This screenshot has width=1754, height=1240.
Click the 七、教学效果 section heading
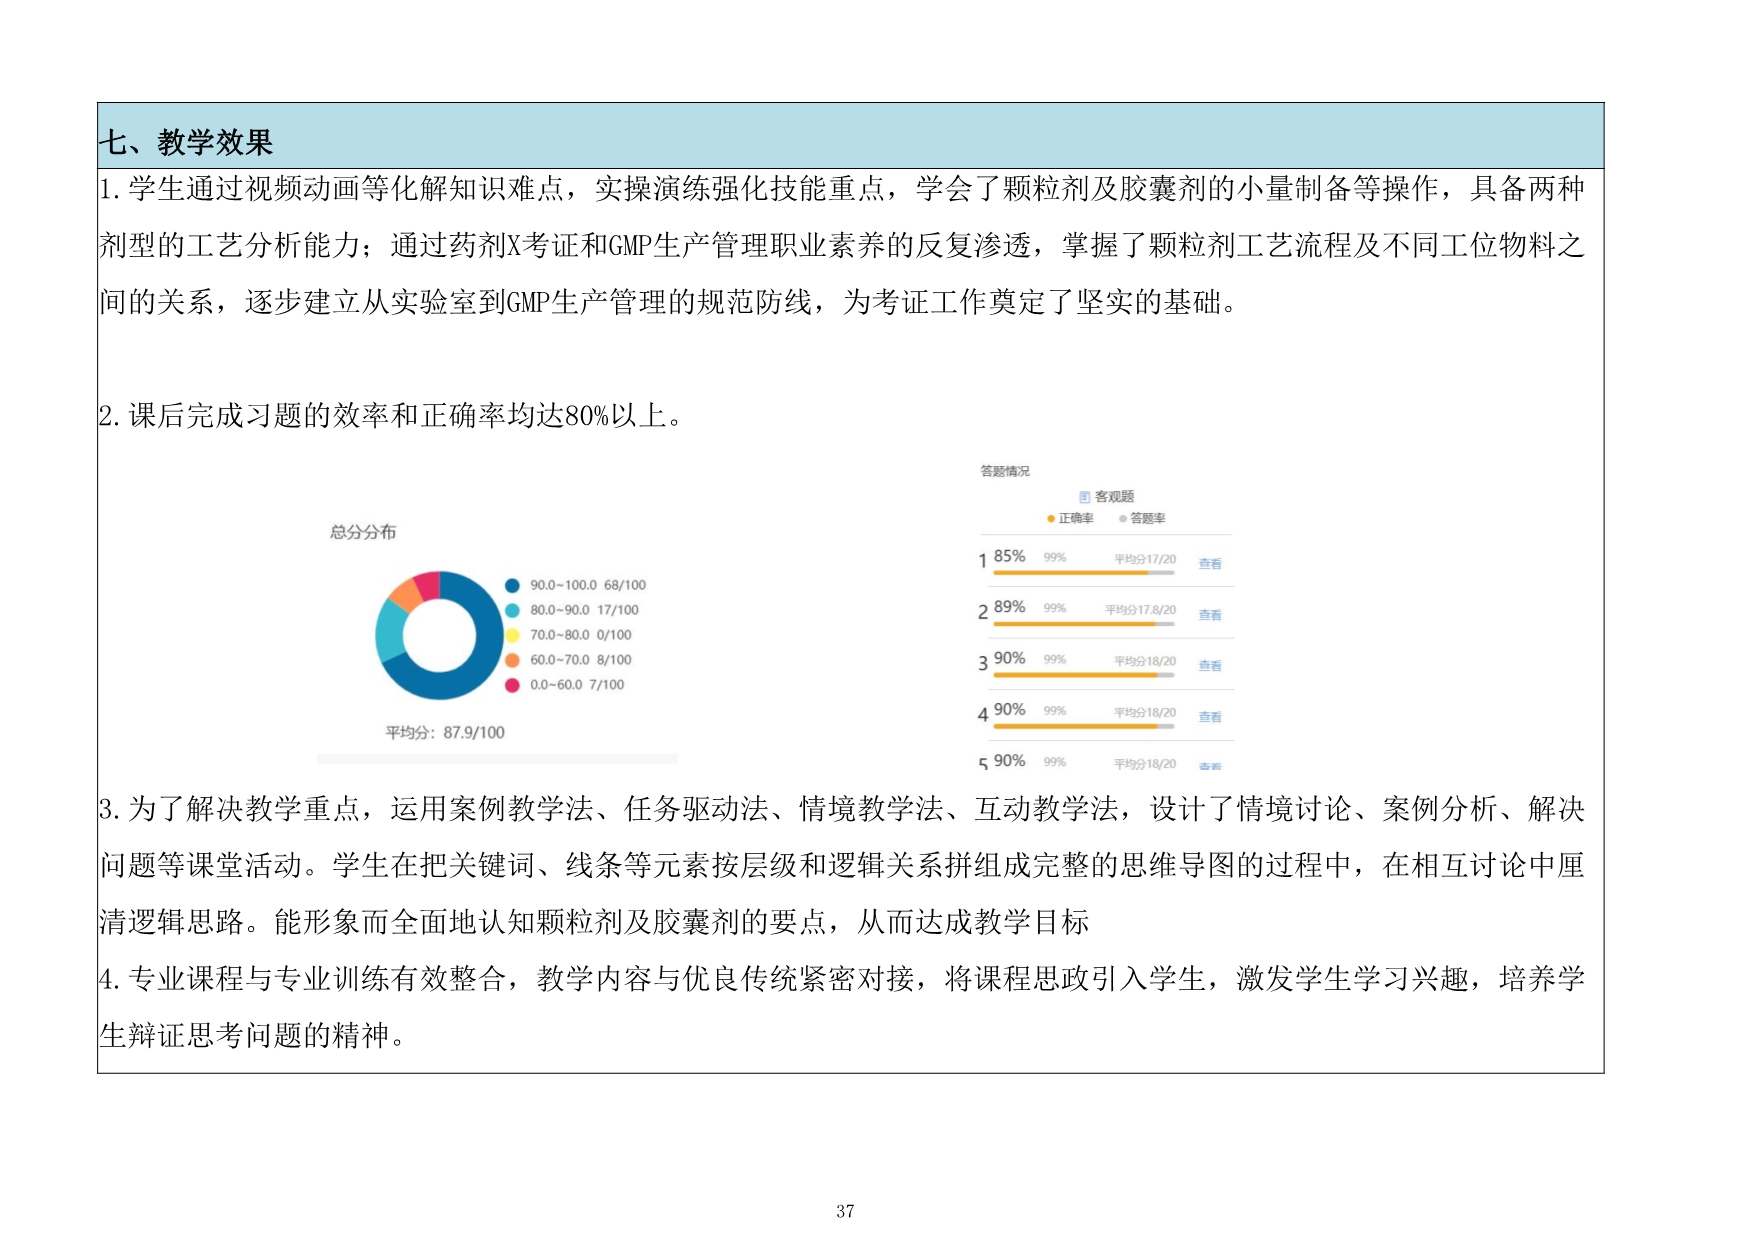(186, 142)
